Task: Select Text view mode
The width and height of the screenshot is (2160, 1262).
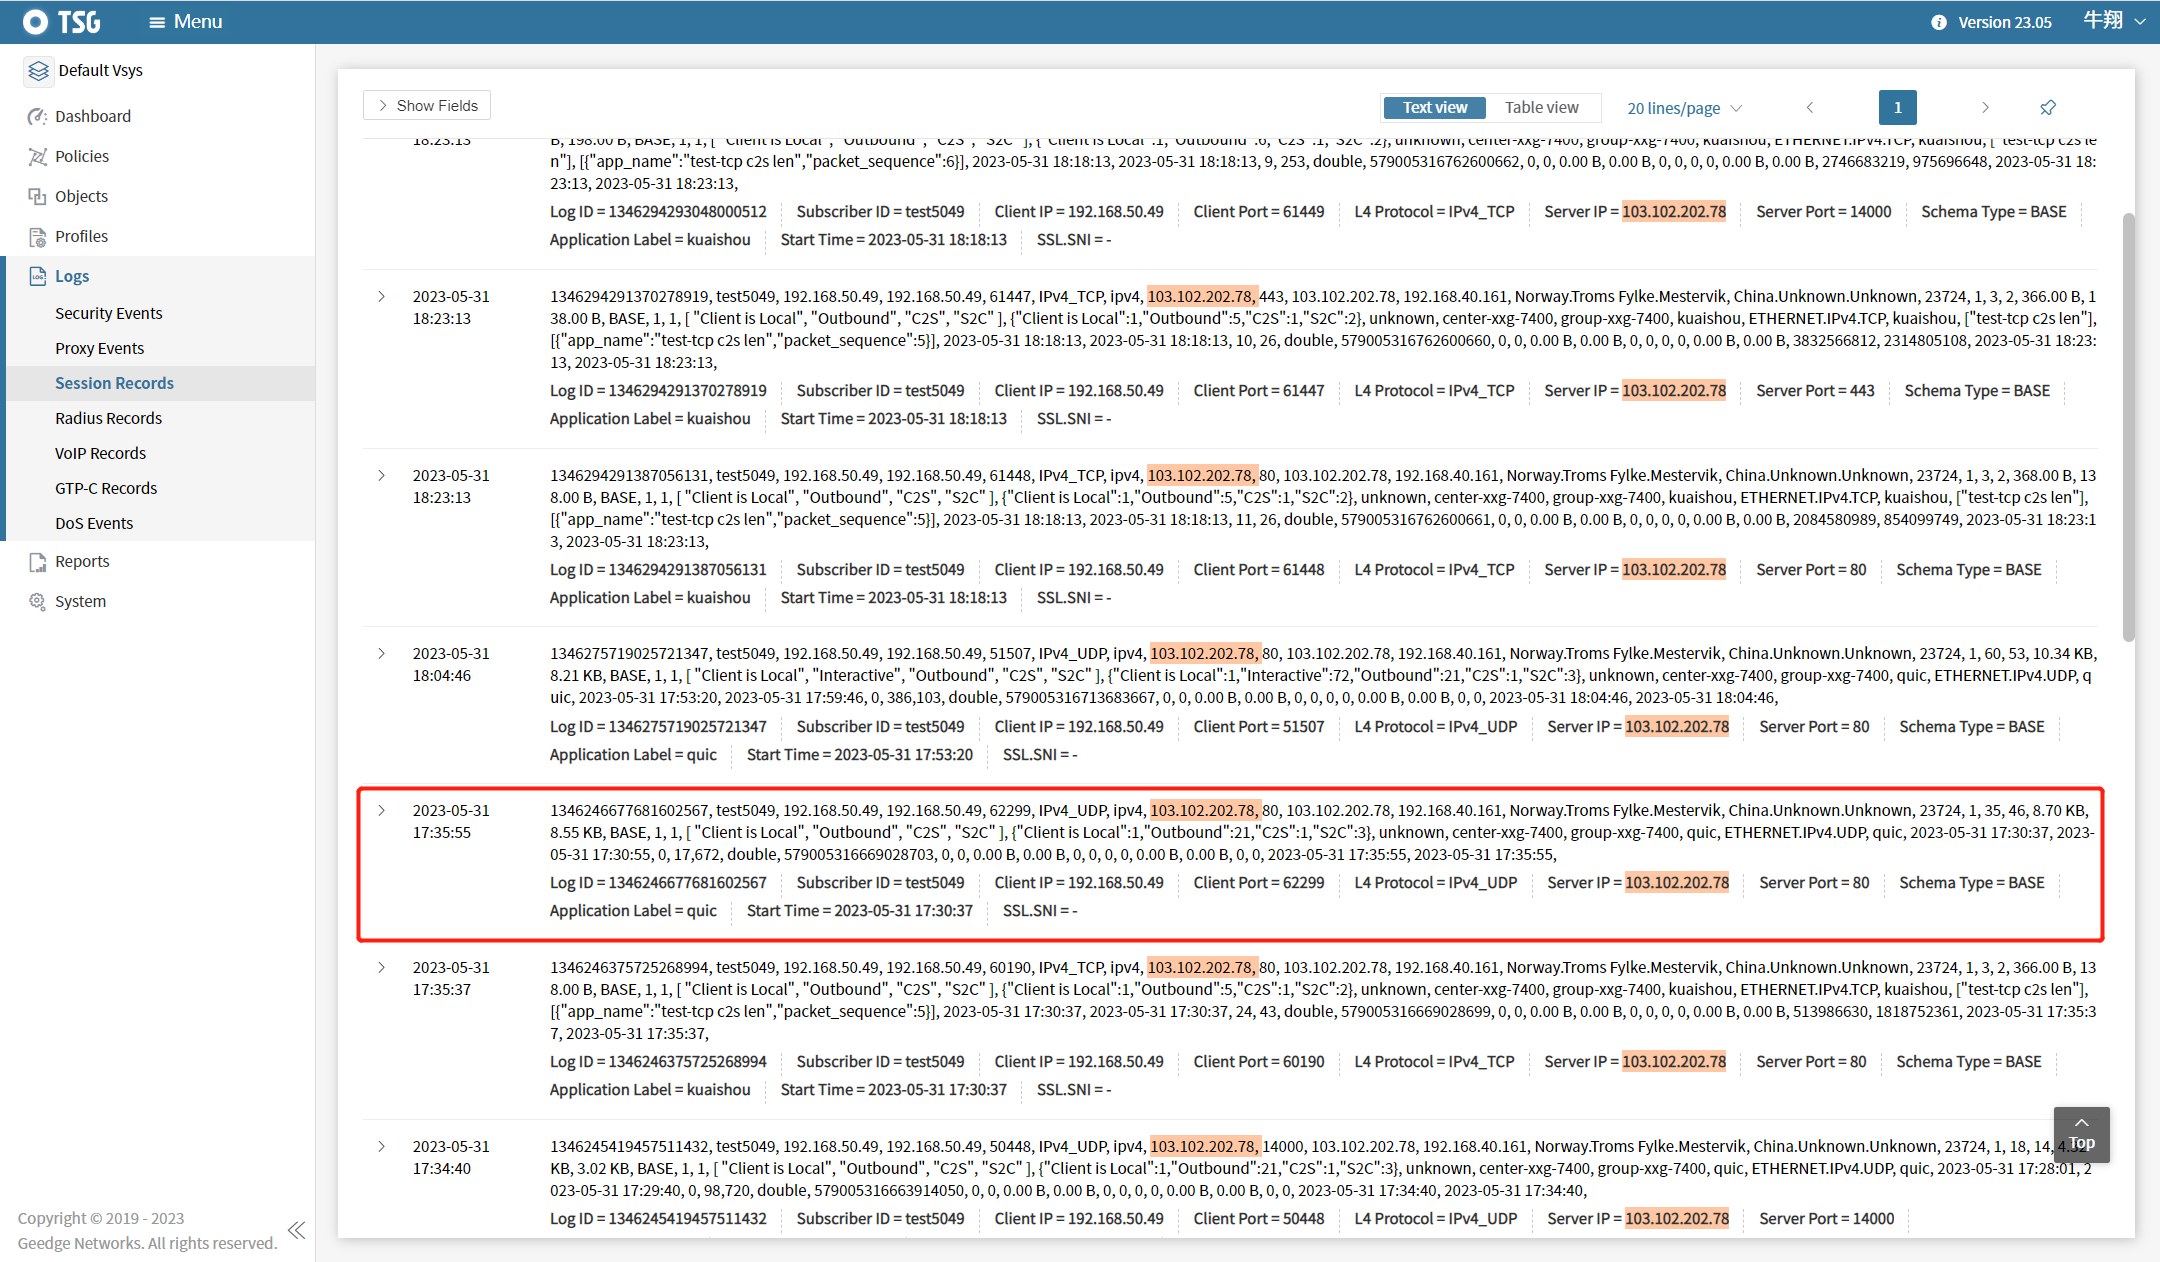Action: [x=1434, y=107]
